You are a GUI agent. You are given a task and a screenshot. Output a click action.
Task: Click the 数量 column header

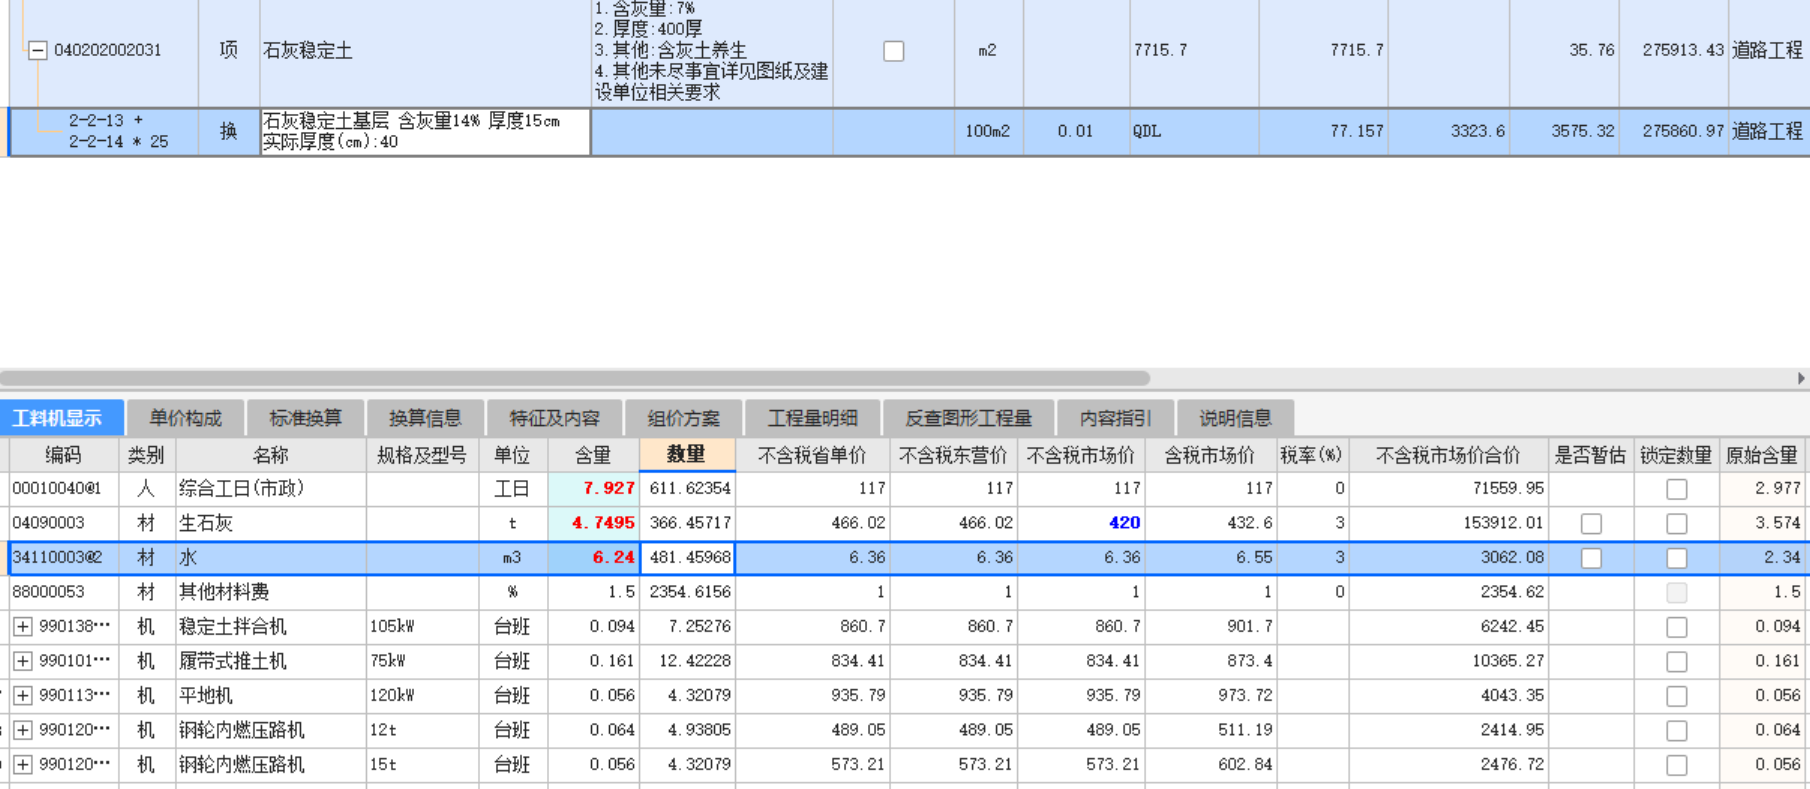687,455
